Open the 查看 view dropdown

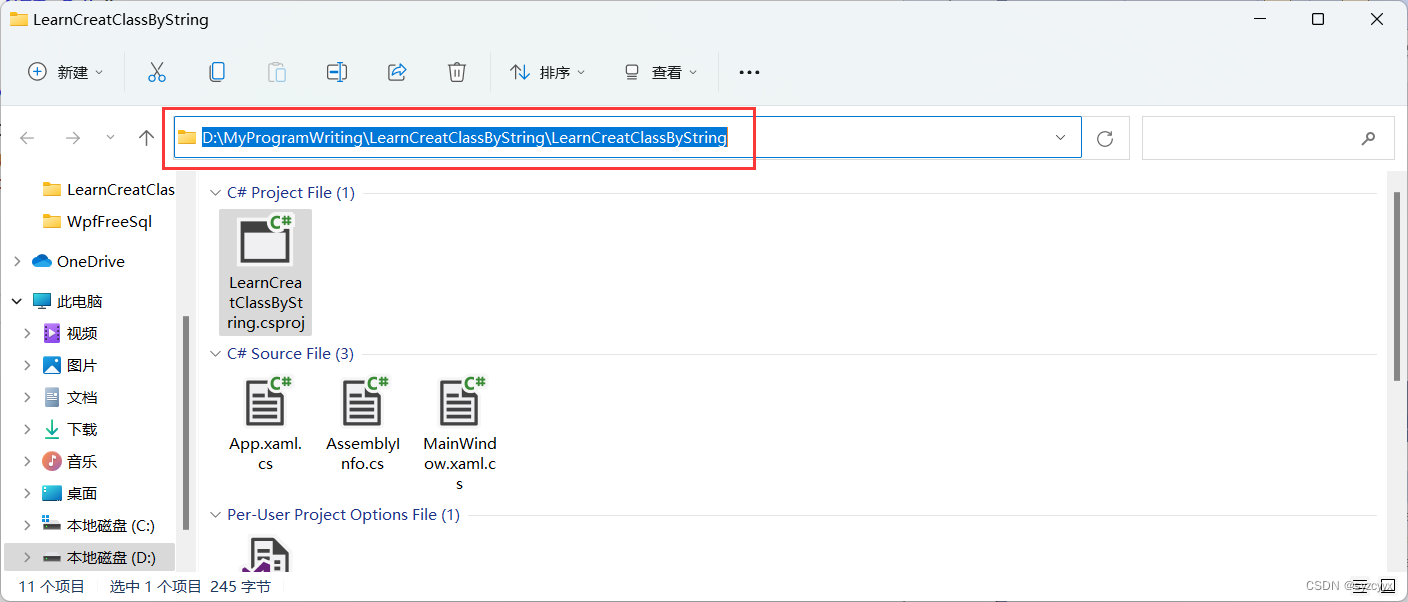click(659, 71)
